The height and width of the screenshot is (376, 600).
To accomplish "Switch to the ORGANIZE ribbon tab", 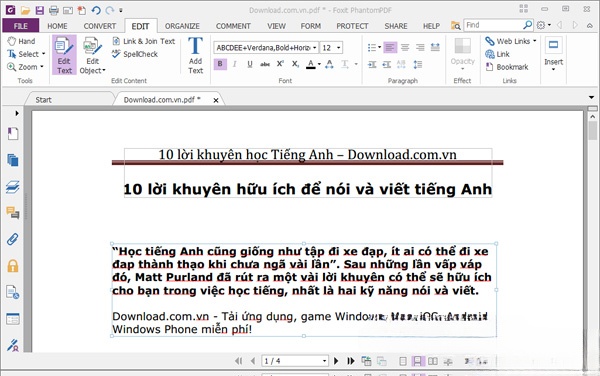I will [x=182, y=26].
